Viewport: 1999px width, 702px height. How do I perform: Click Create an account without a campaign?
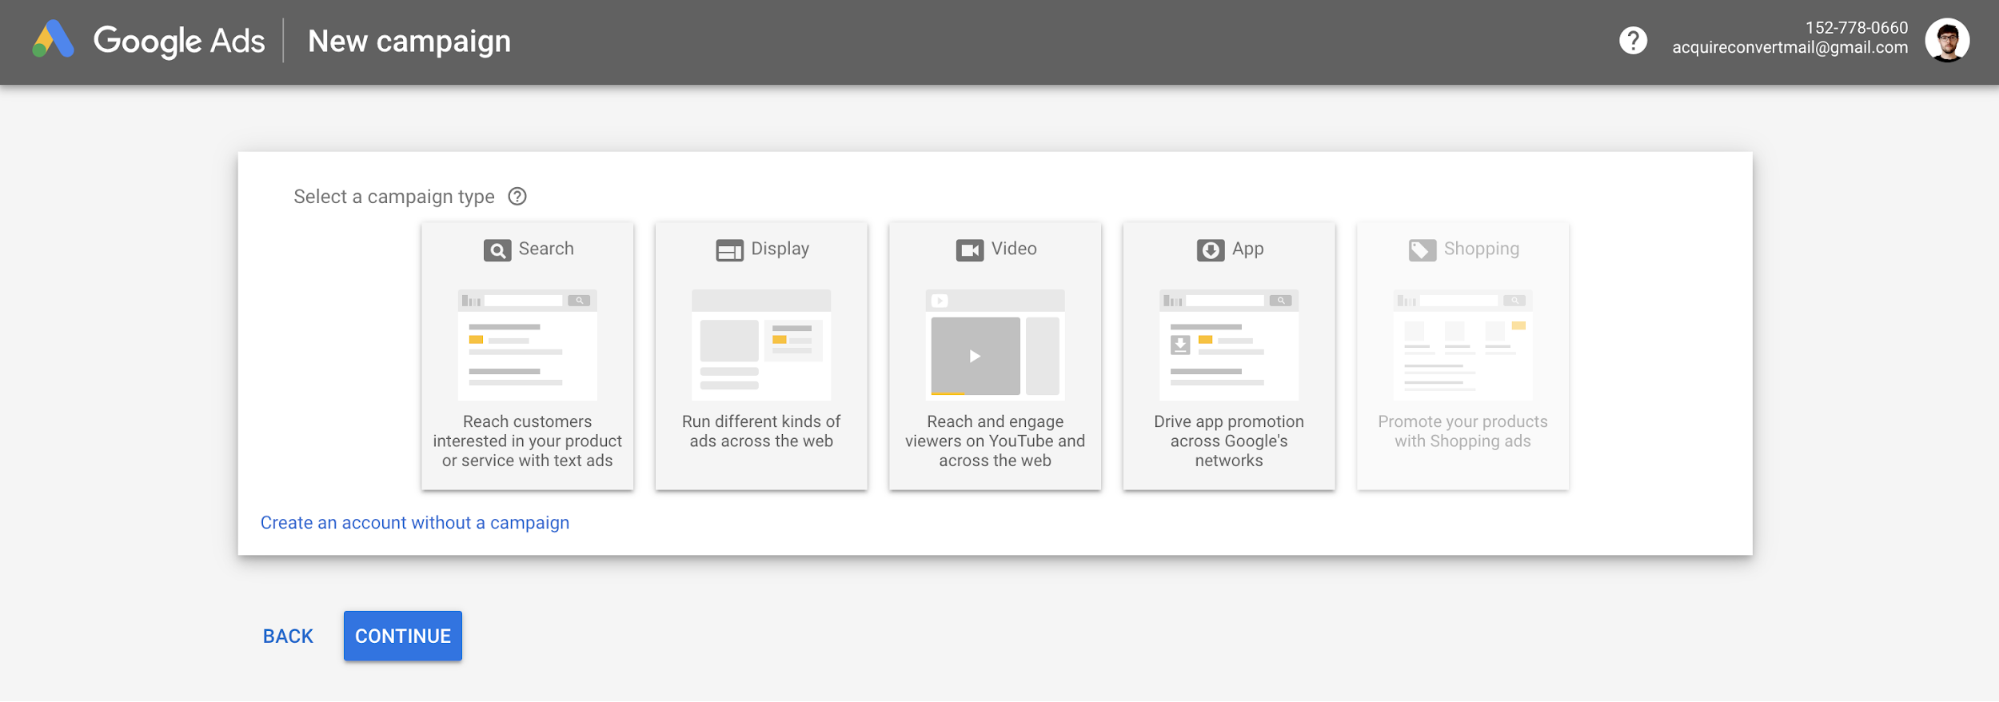click(x=414, y=523)
